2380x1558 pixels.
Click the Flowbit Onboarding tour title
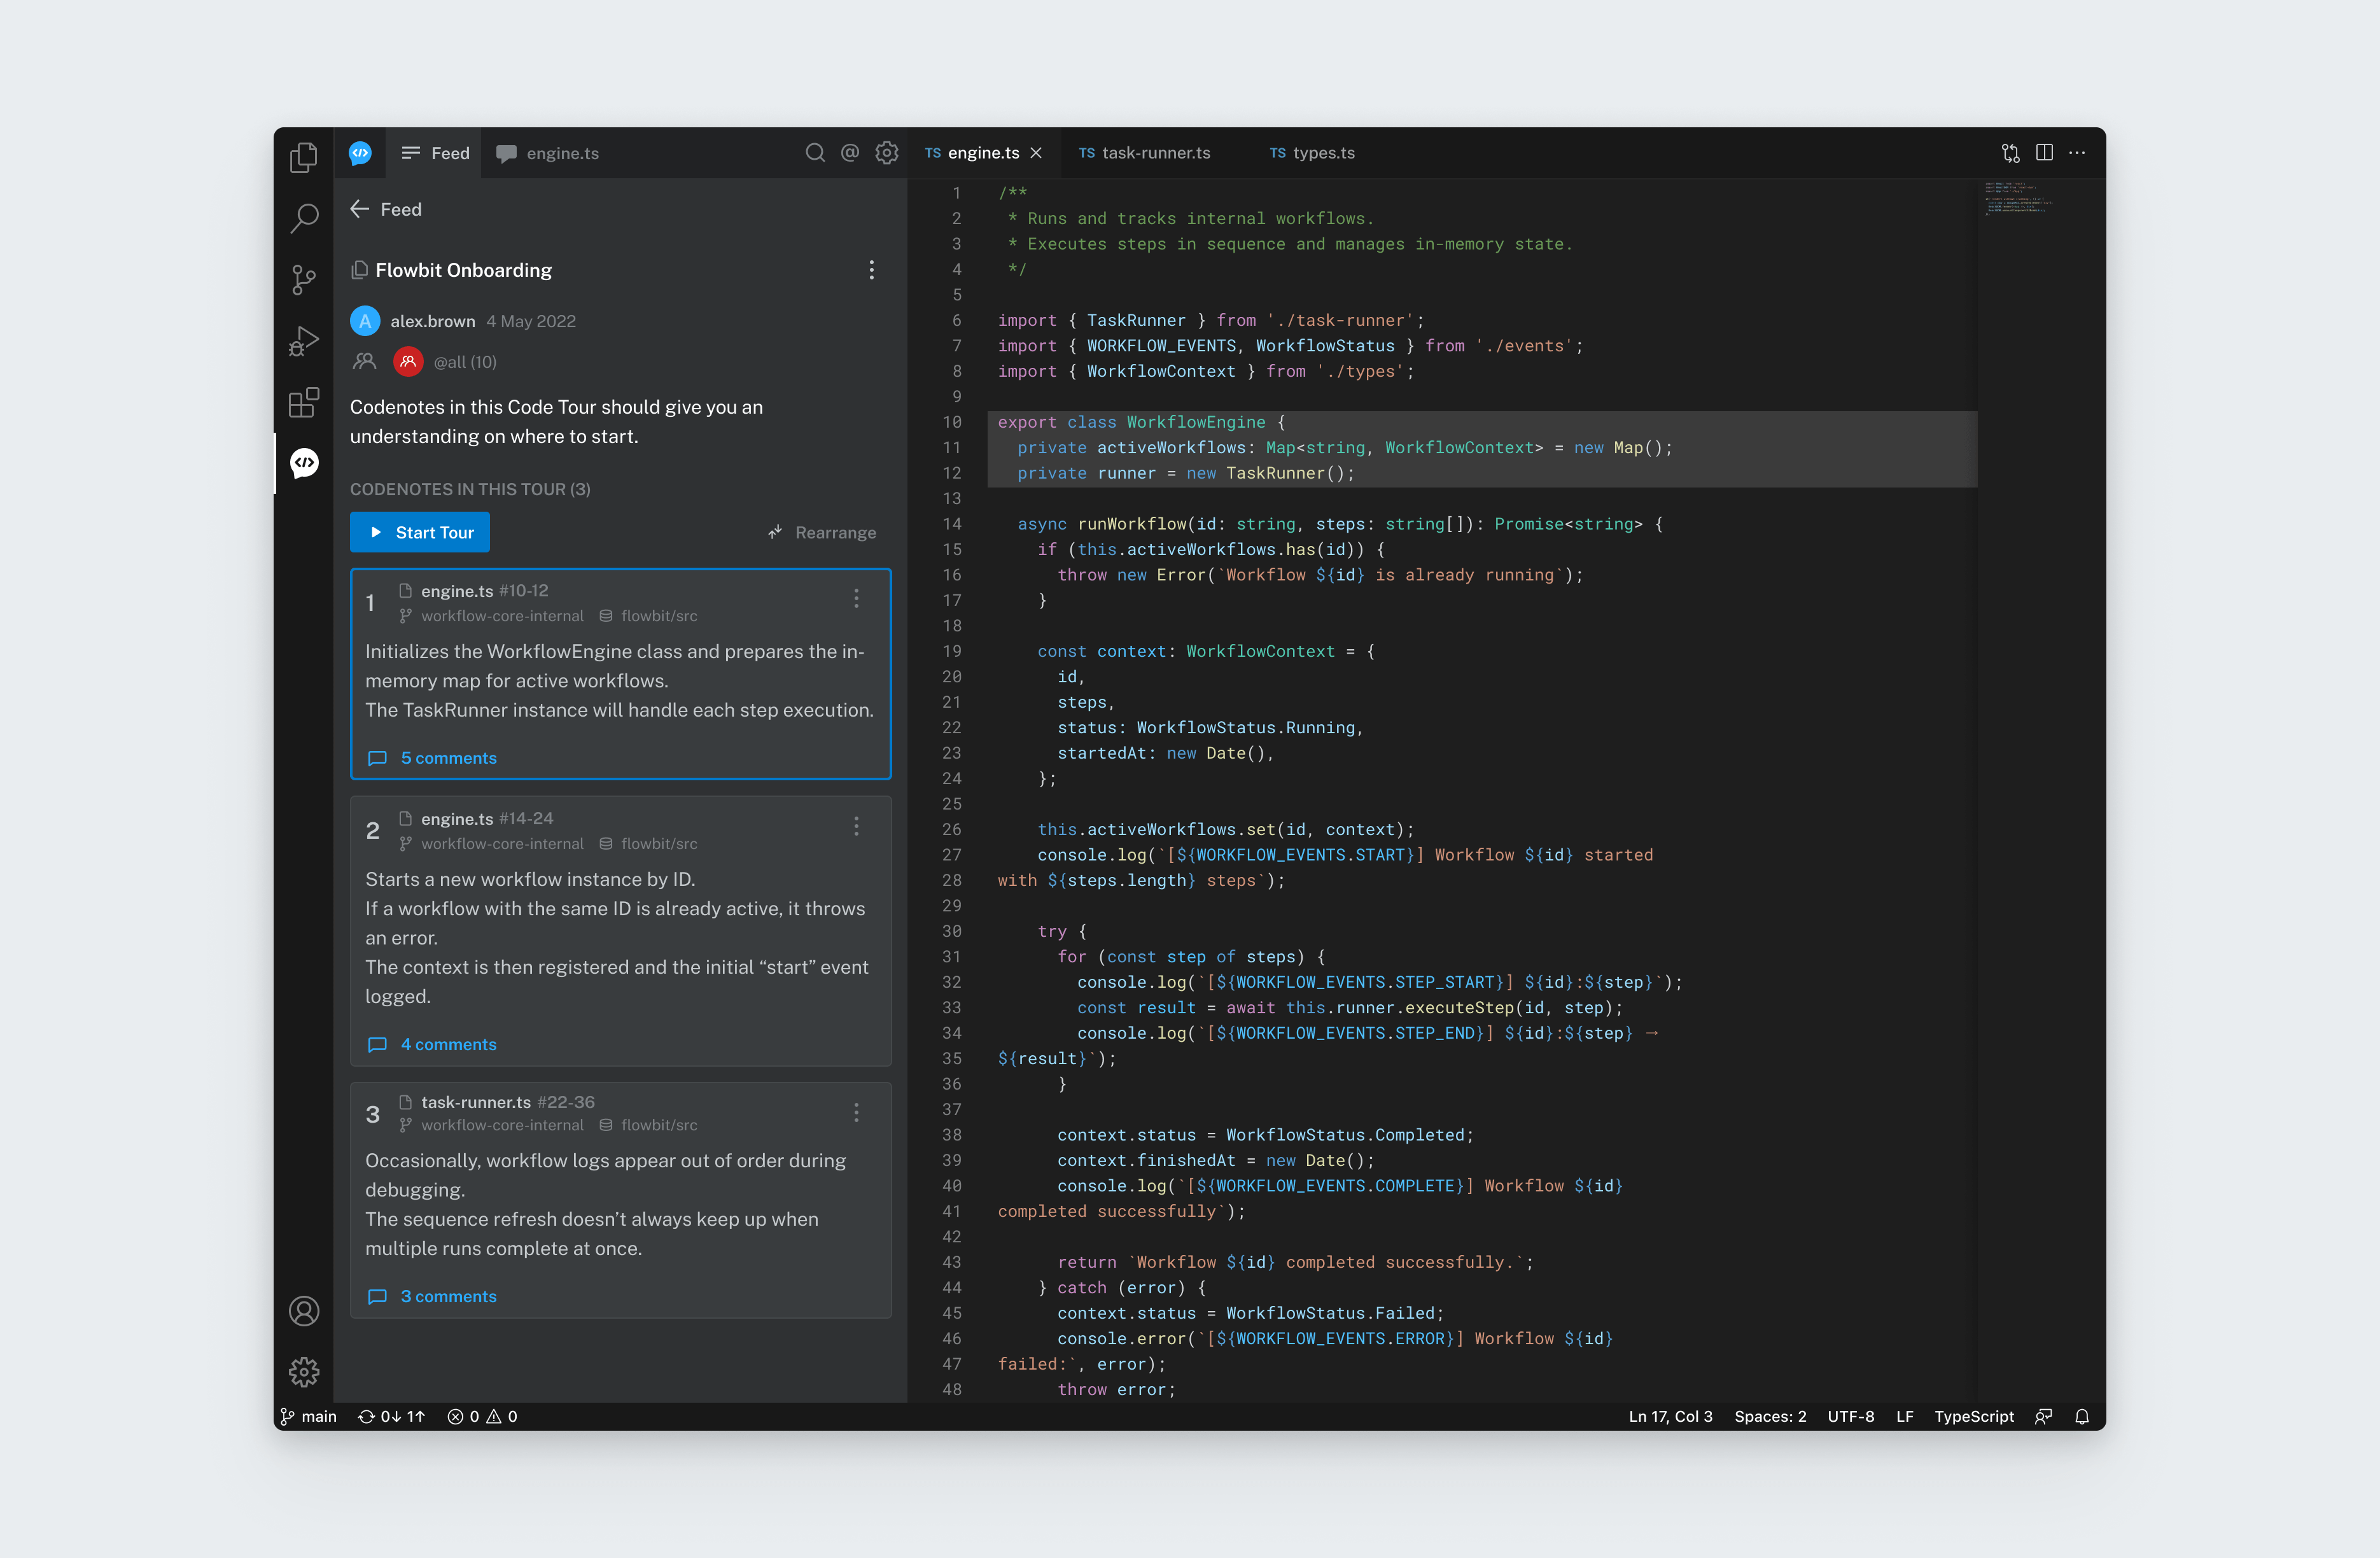point(464,270)
